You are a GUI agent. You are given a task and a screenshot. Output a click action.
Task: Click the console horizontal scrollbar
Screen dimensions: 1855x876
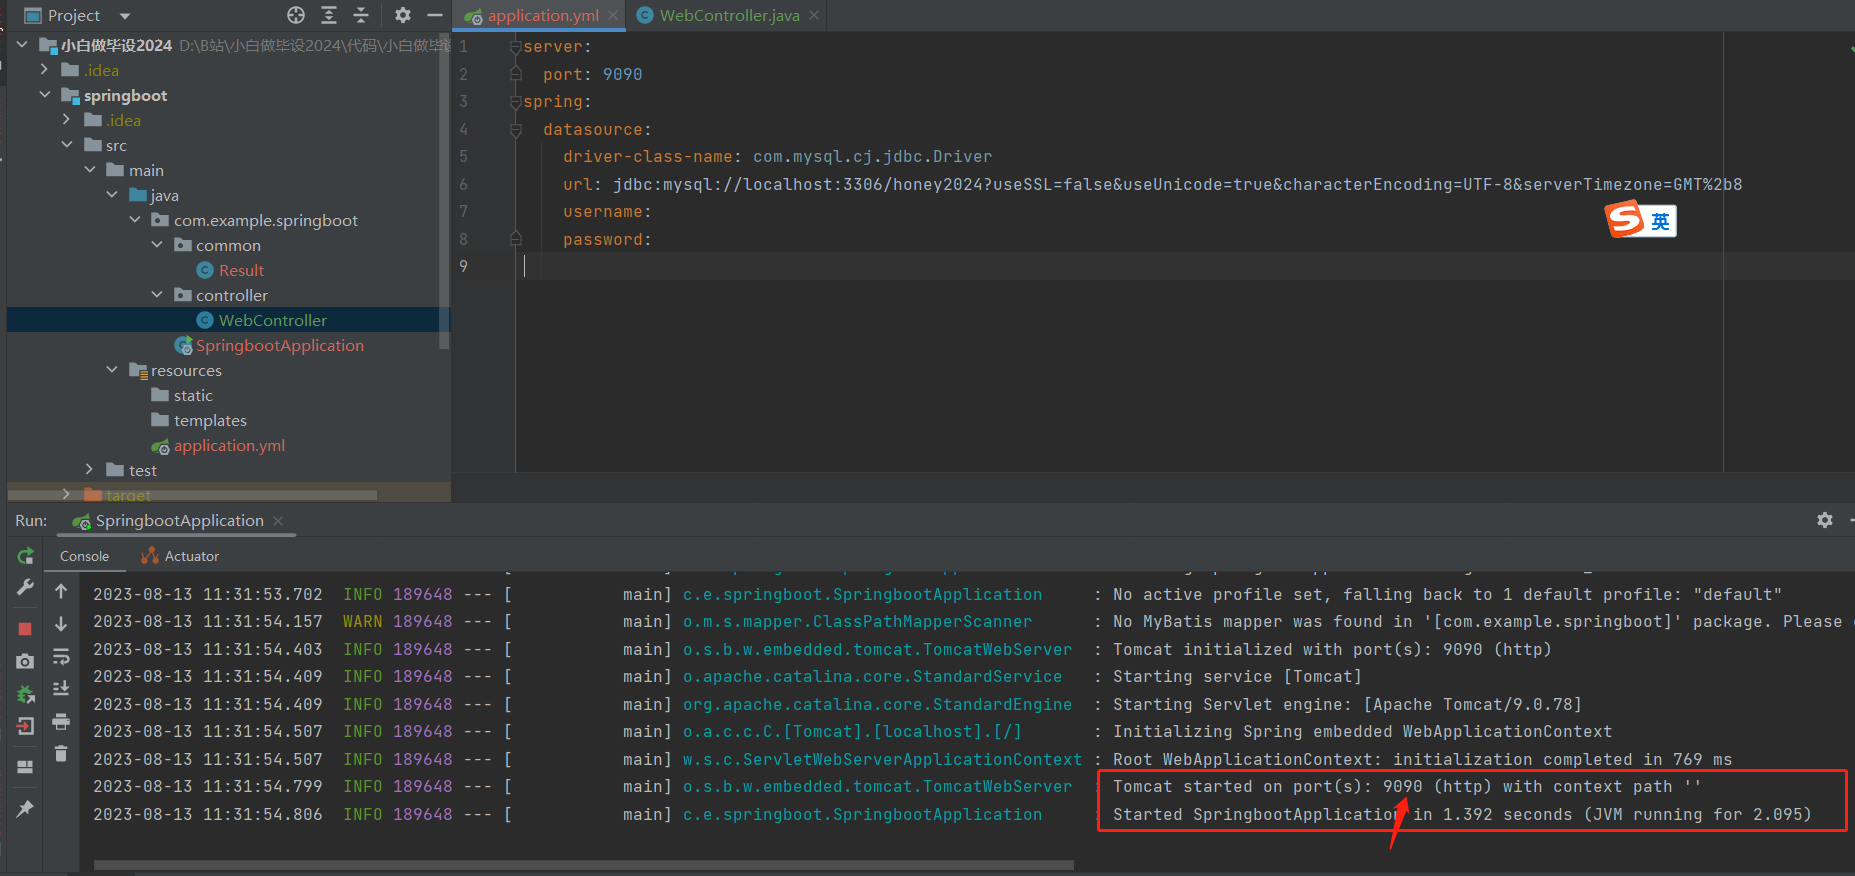584,865
